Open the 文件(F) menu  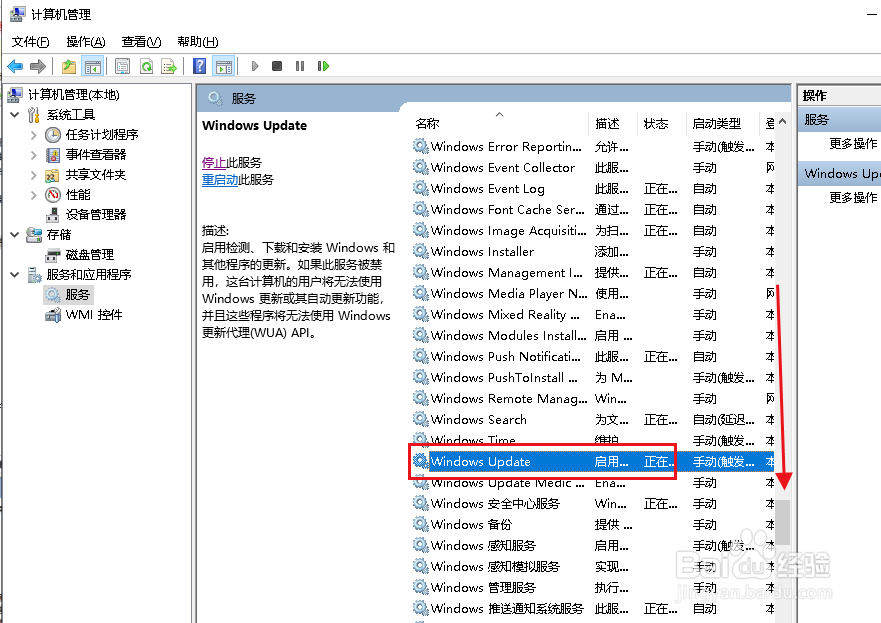click(x=30, y=42)
